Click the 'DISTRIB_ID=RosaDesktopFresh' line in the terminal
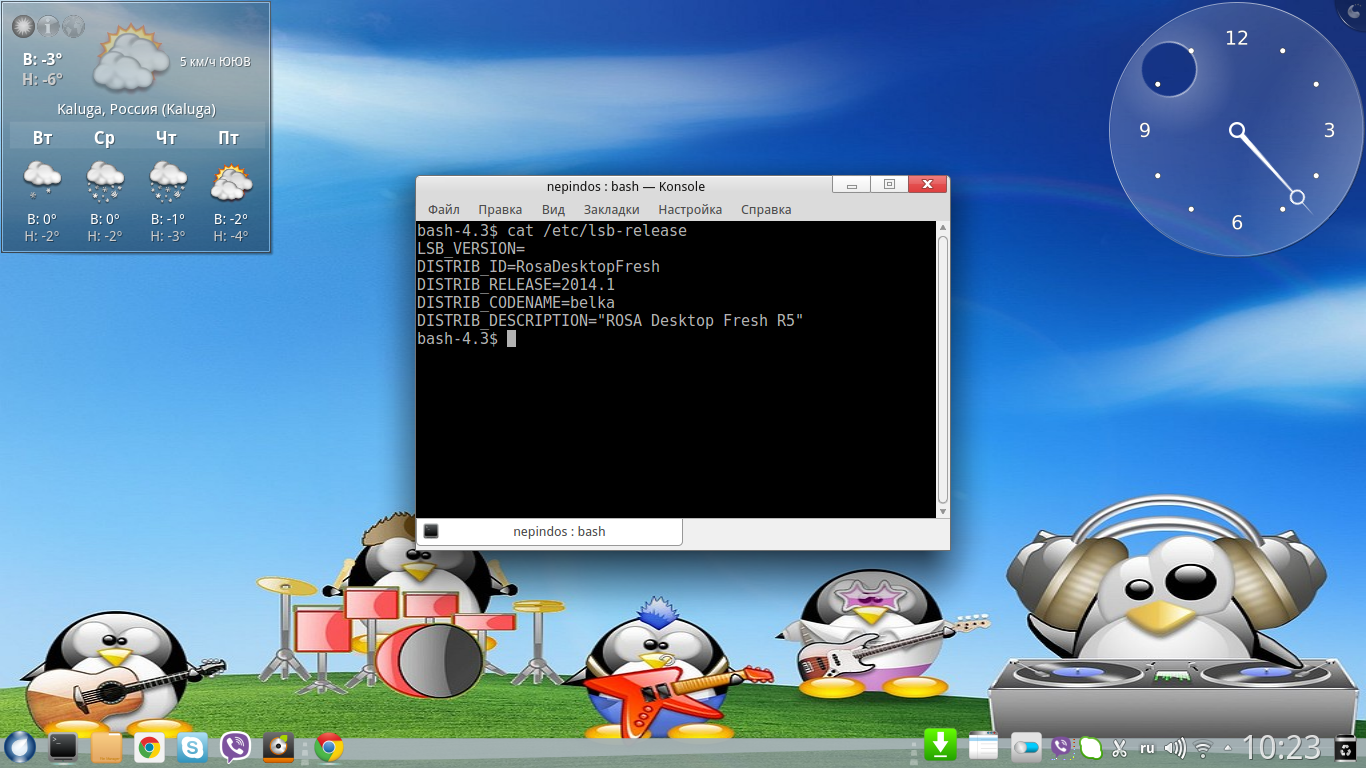This screenshot has height=768, width=1366. click(538, 267)
